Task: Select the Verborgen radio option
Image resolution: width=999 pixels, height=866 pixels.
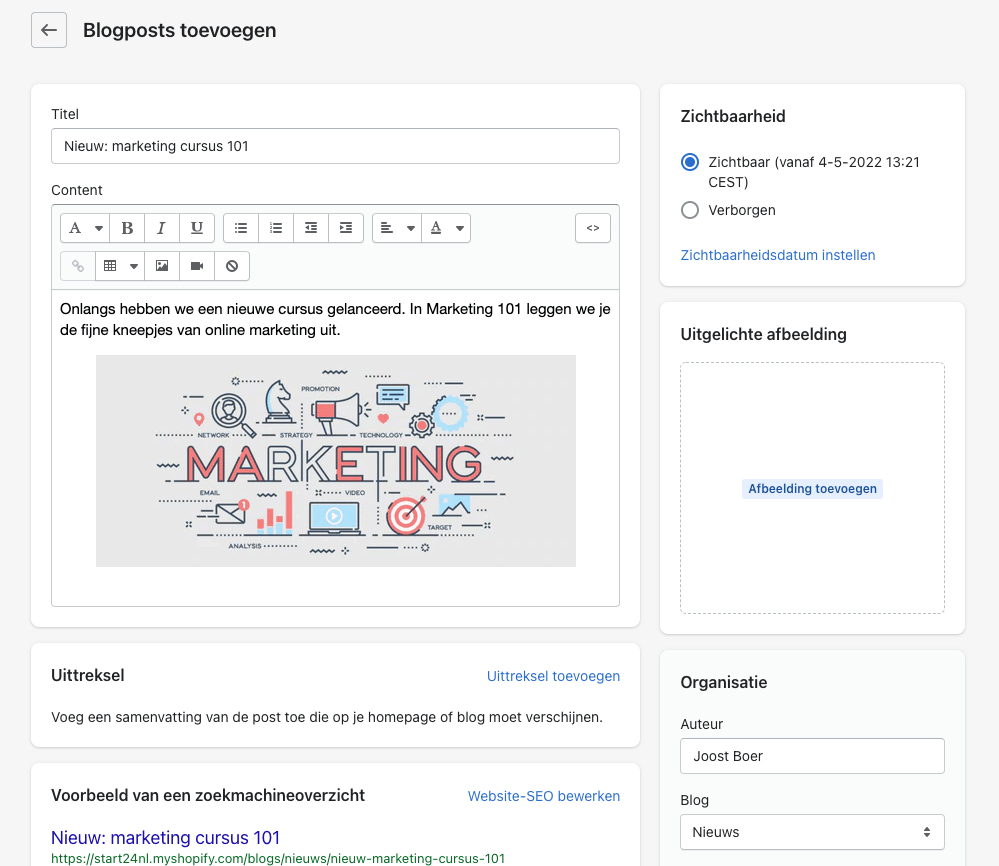Action: [x=690, y=210]
